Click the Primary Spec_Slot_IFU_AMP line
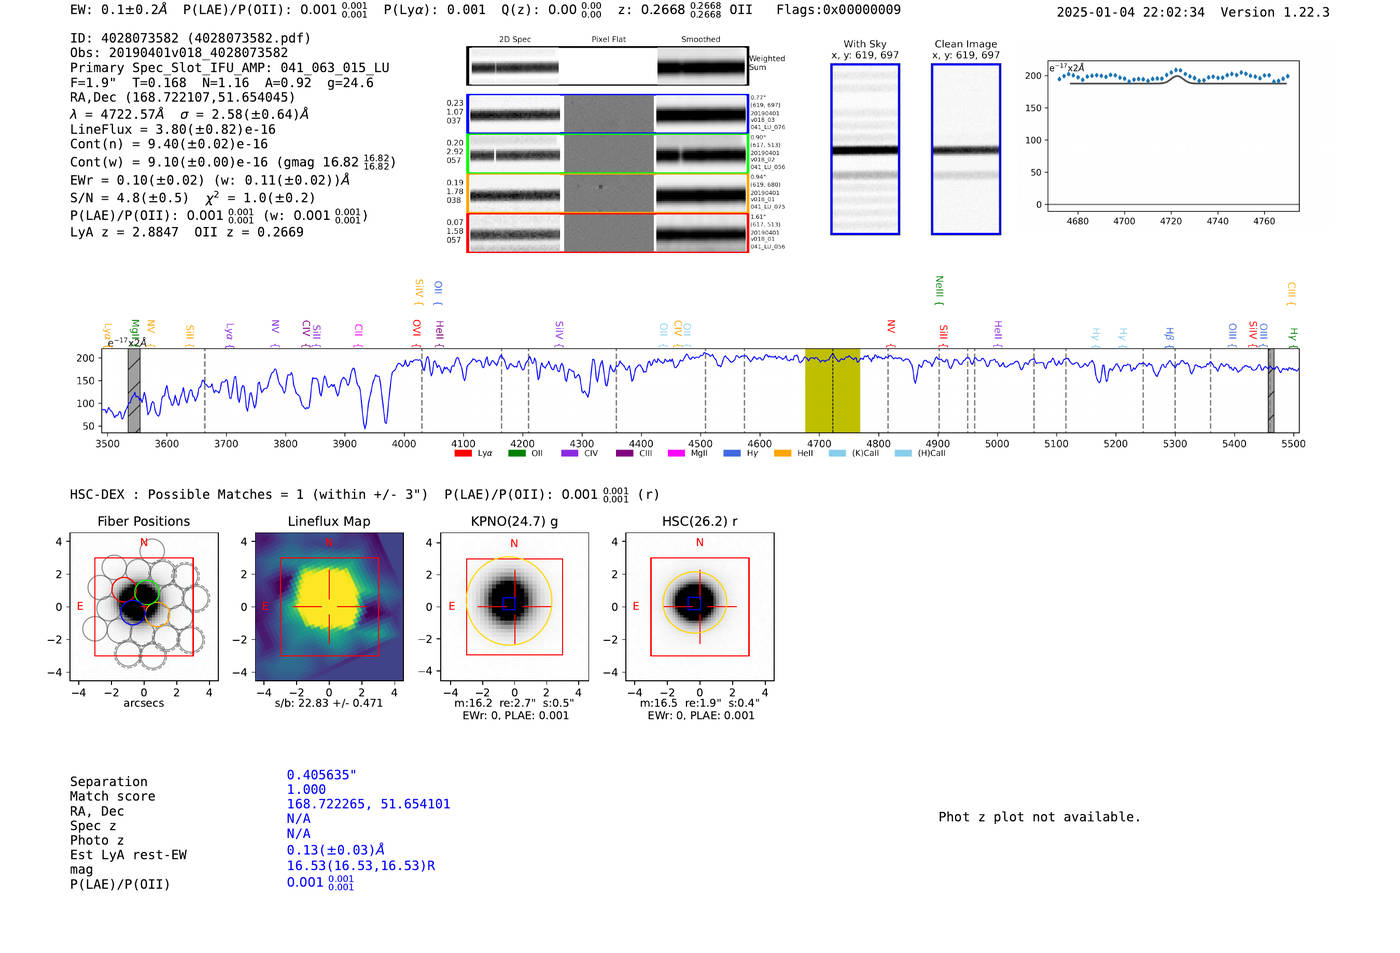1400x953 pixels. (230, 68)
